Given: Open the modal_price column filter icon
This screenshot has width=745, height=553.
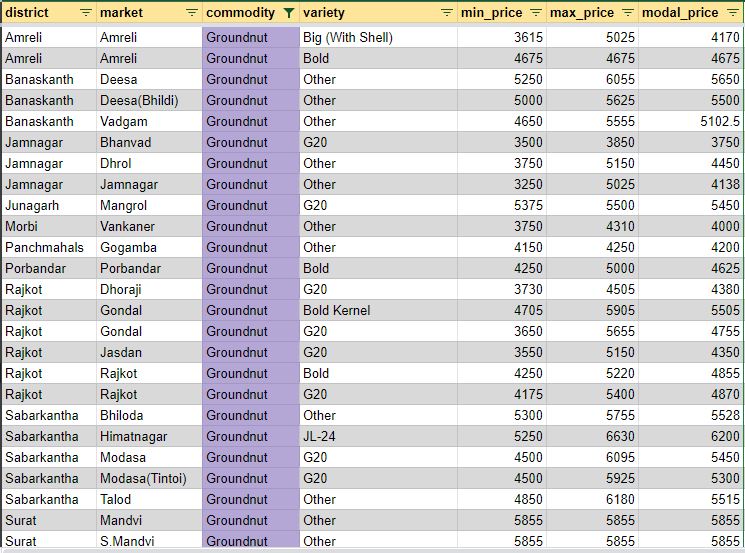Looking at the screenshot, I should tap(733, 13).
